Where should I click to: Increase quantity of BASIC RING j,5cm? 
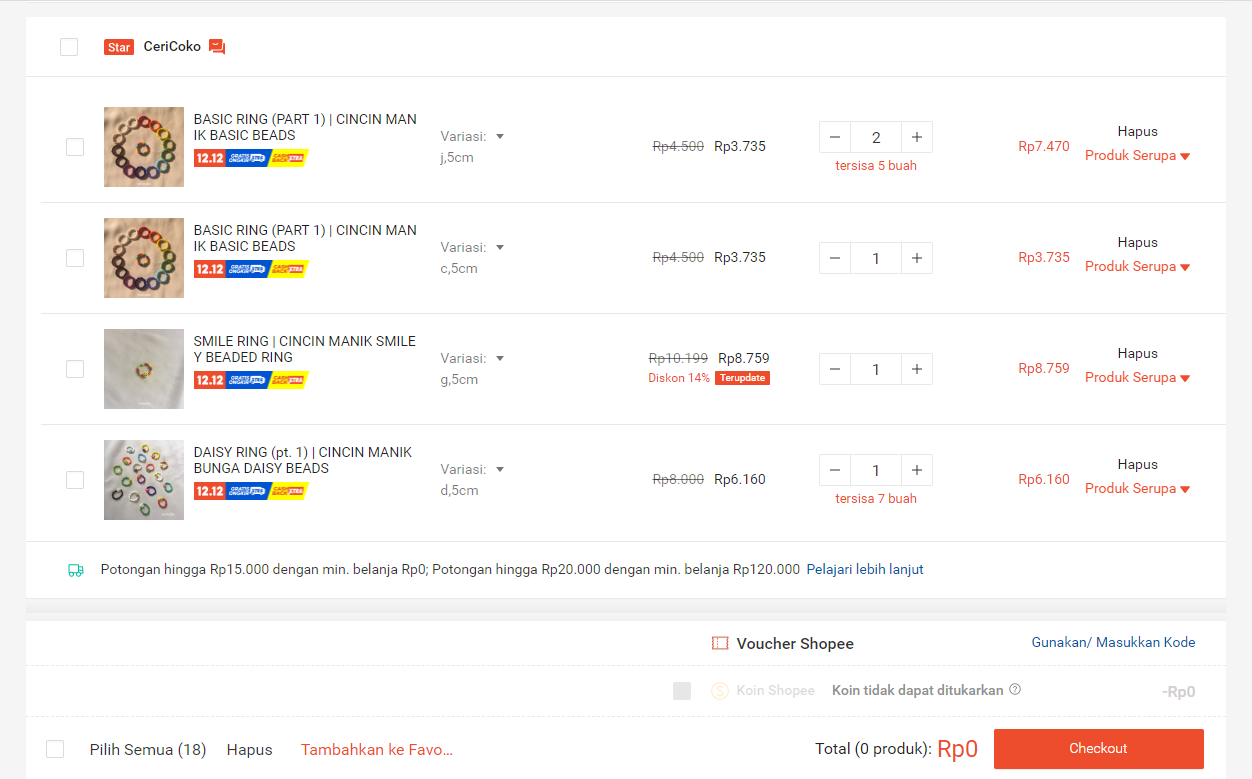click(917, 137)
